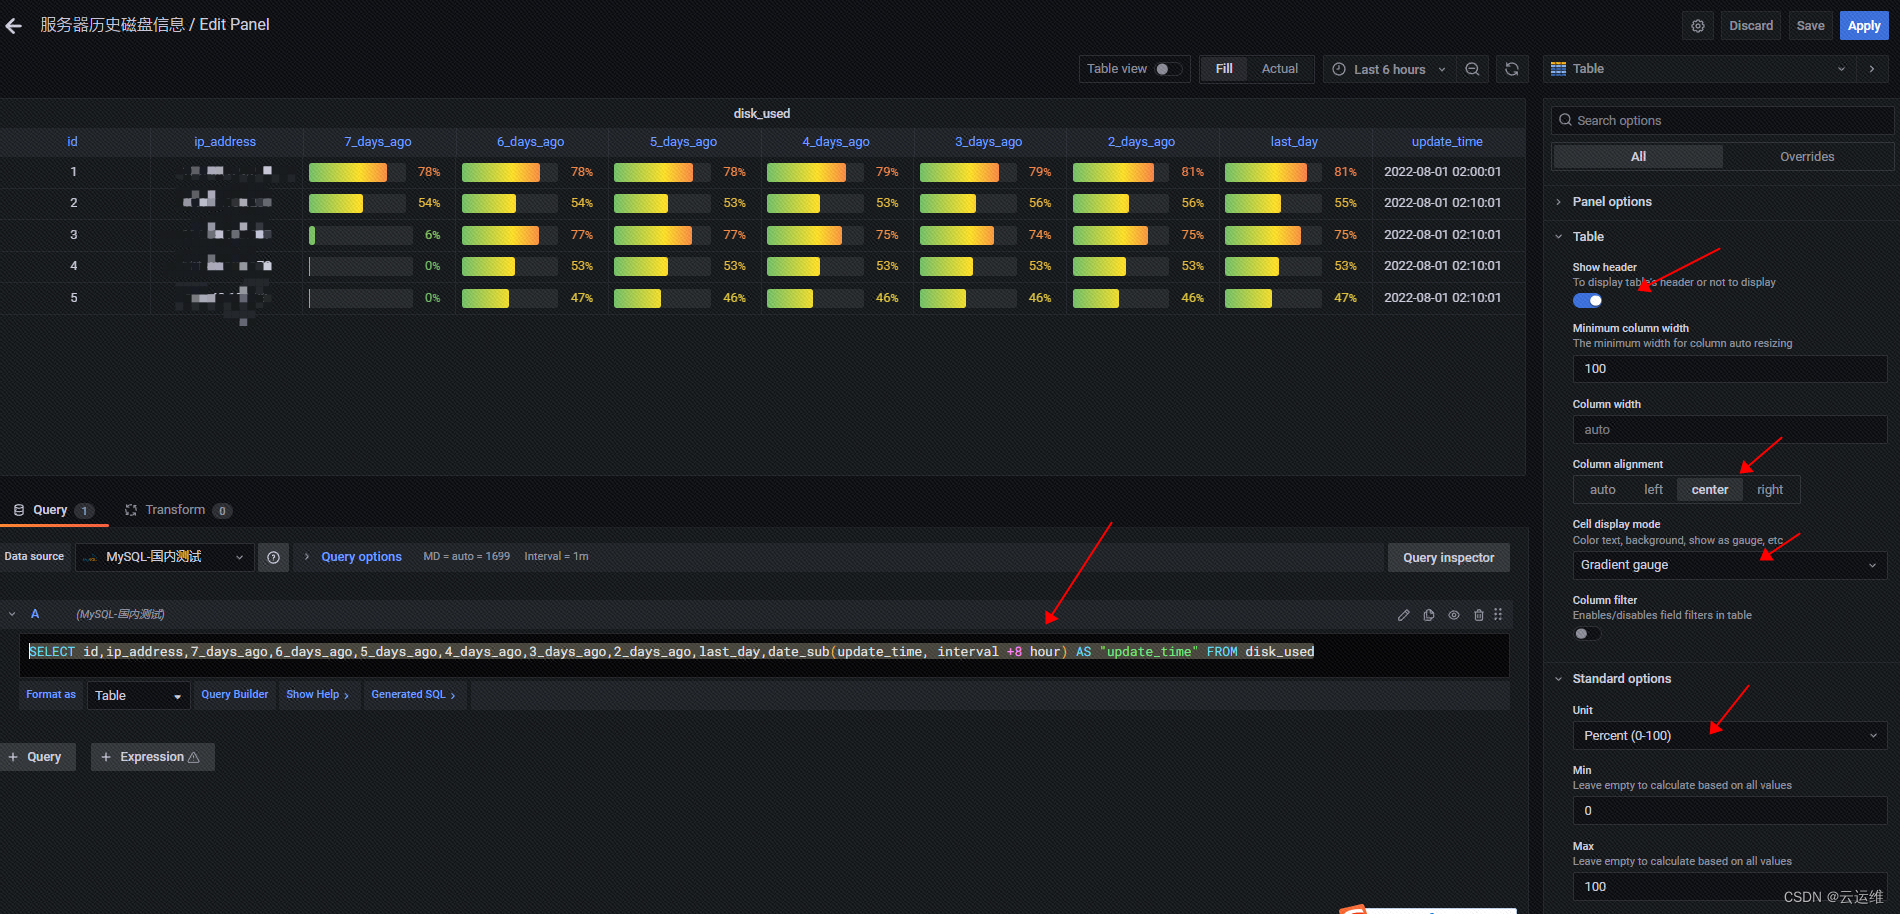Select the Overrides tab
Screen dimensions: 1900x914
tap(1807, 157)
